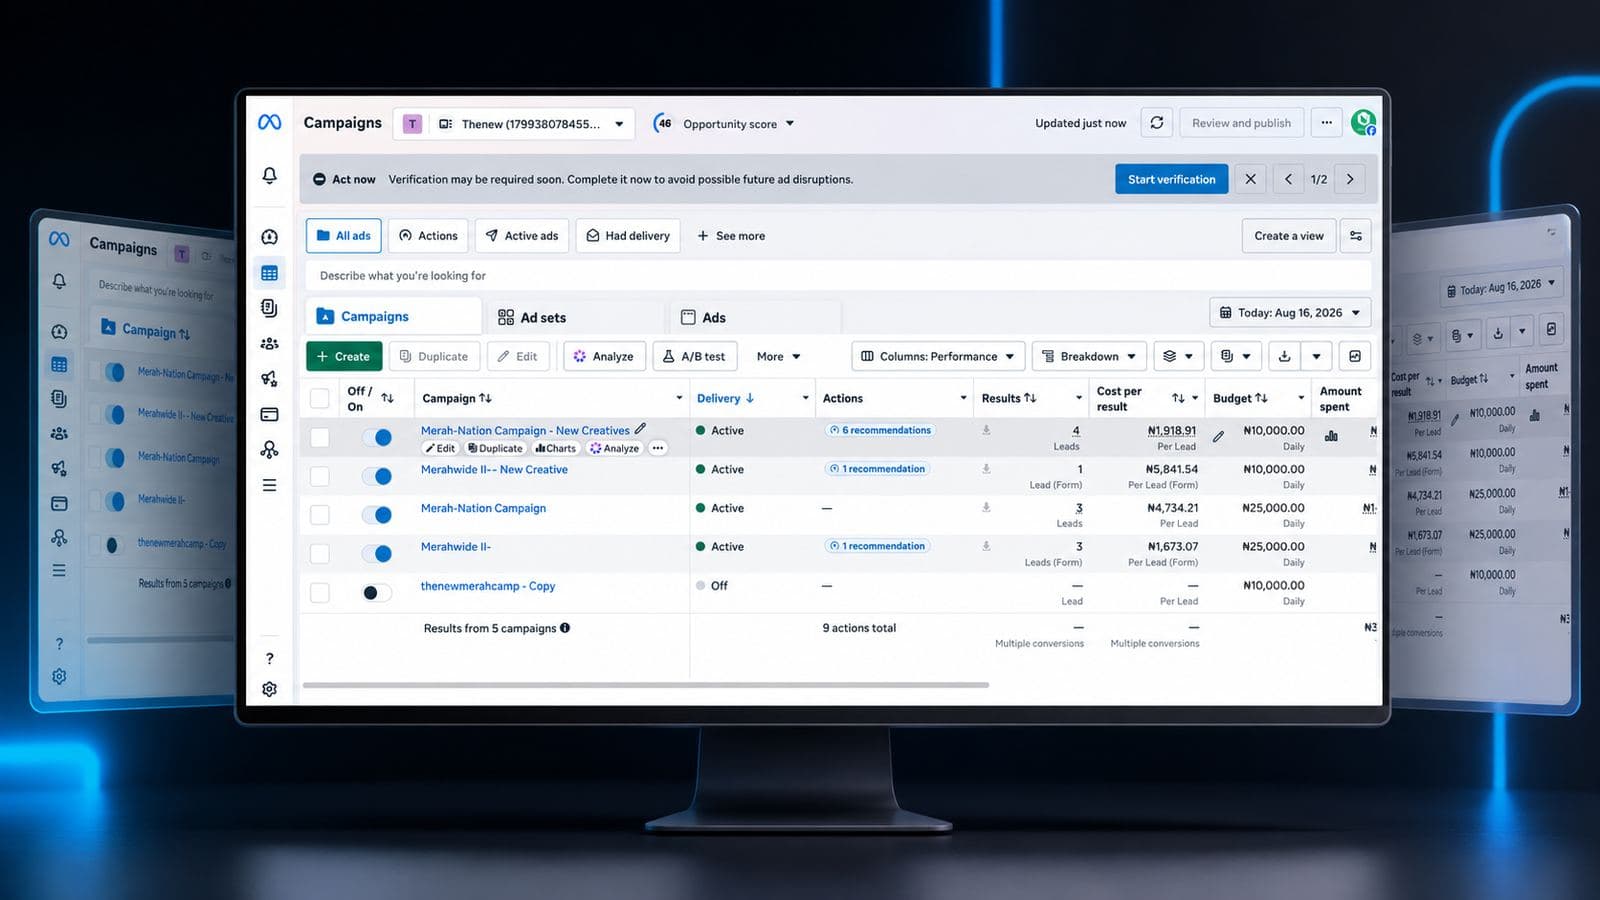Turn on thenewmerahcamp - Copy toggle
The image size is (1600, 900).
(377, 592)
